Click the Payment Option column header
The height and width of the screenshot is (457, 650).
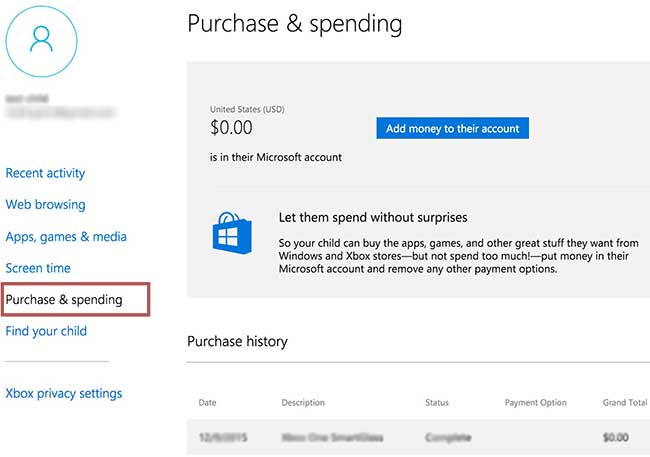(535, 403)
